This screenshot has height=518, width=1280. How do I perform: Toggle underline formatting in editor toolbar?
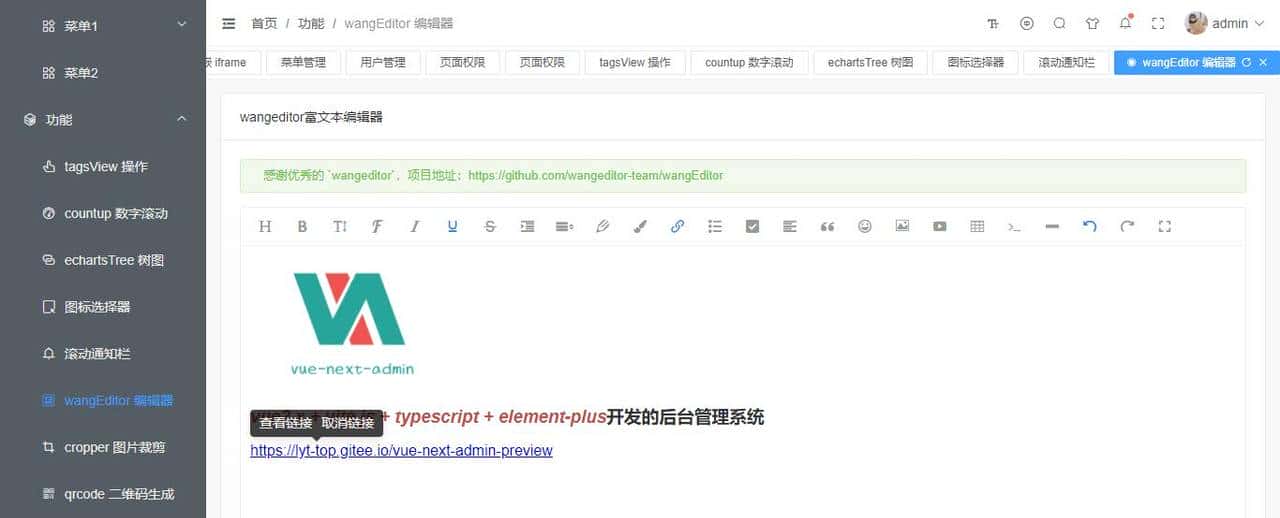[452, 227]
